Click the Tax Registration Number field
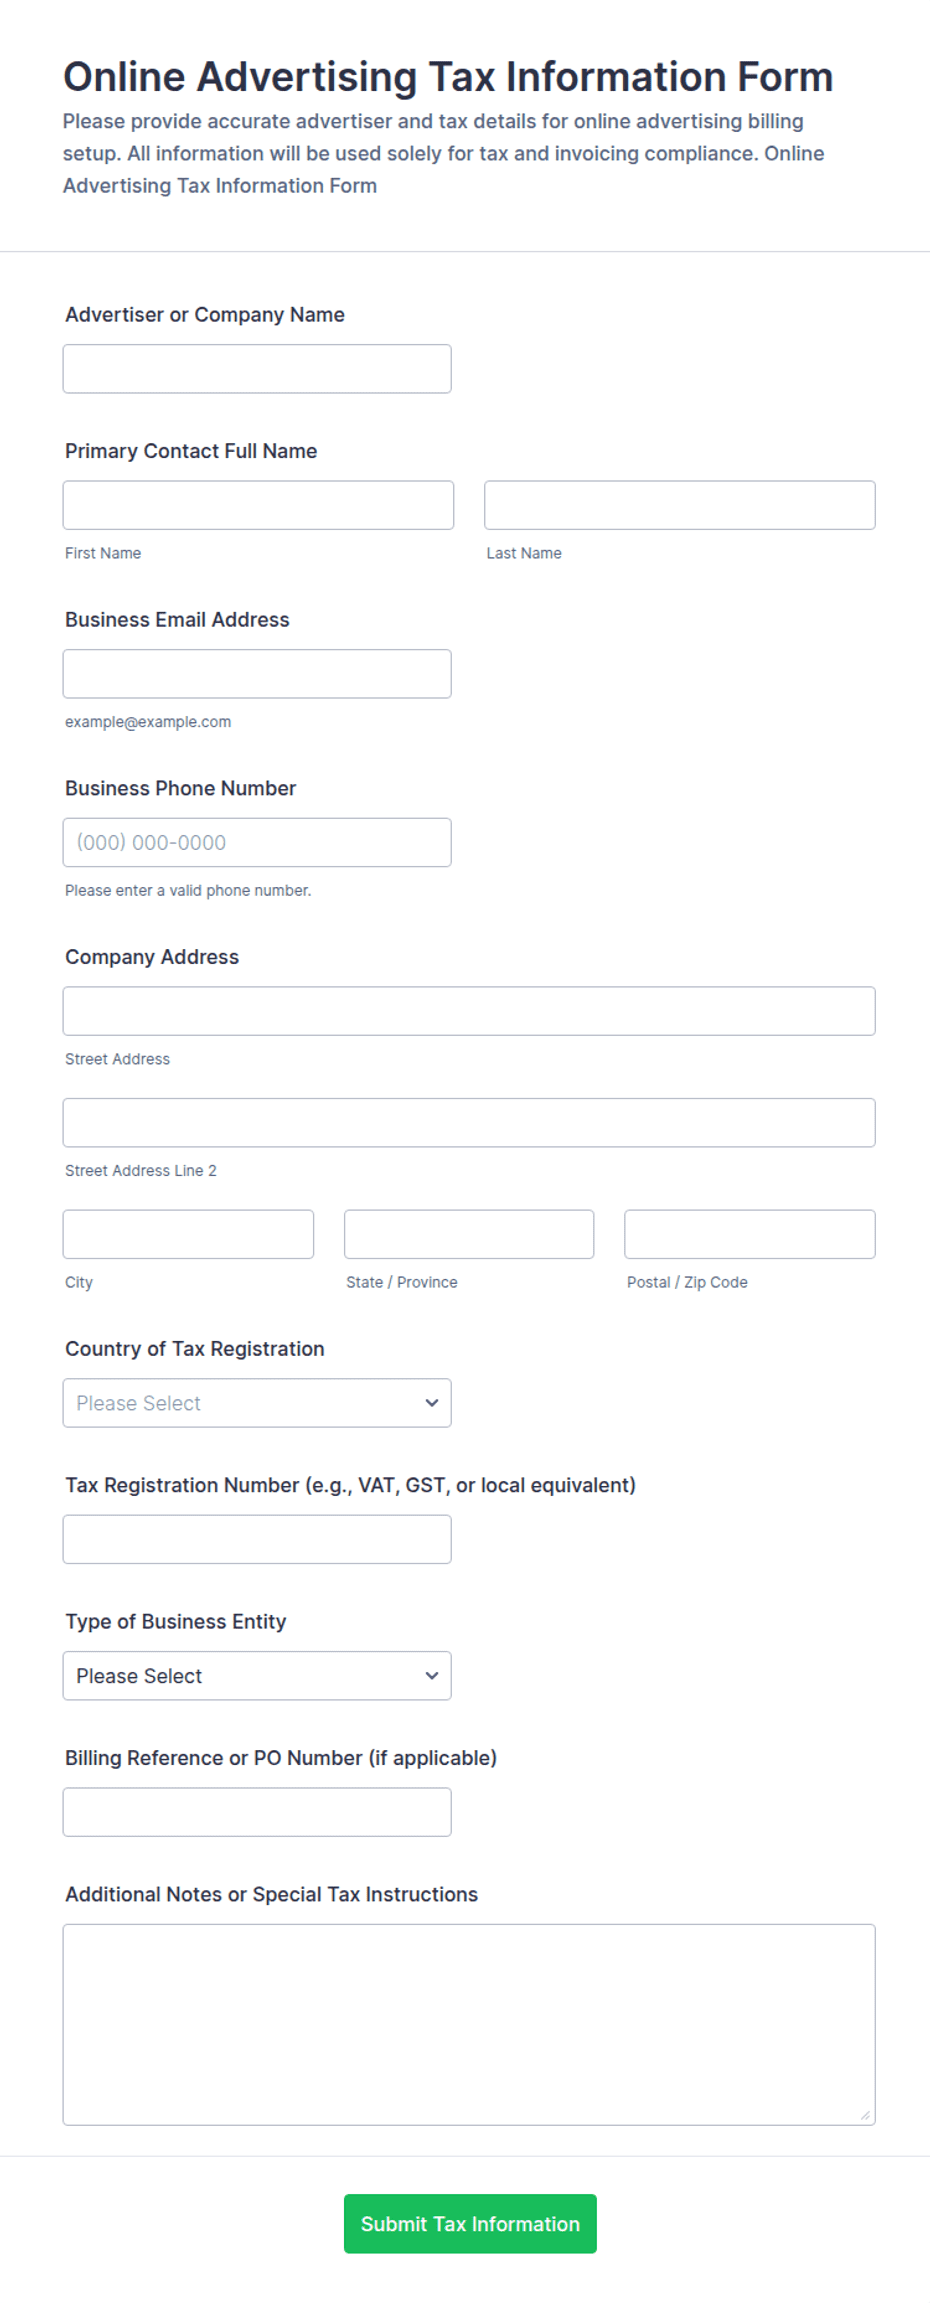930x2303 pixels. (257, 1539)
